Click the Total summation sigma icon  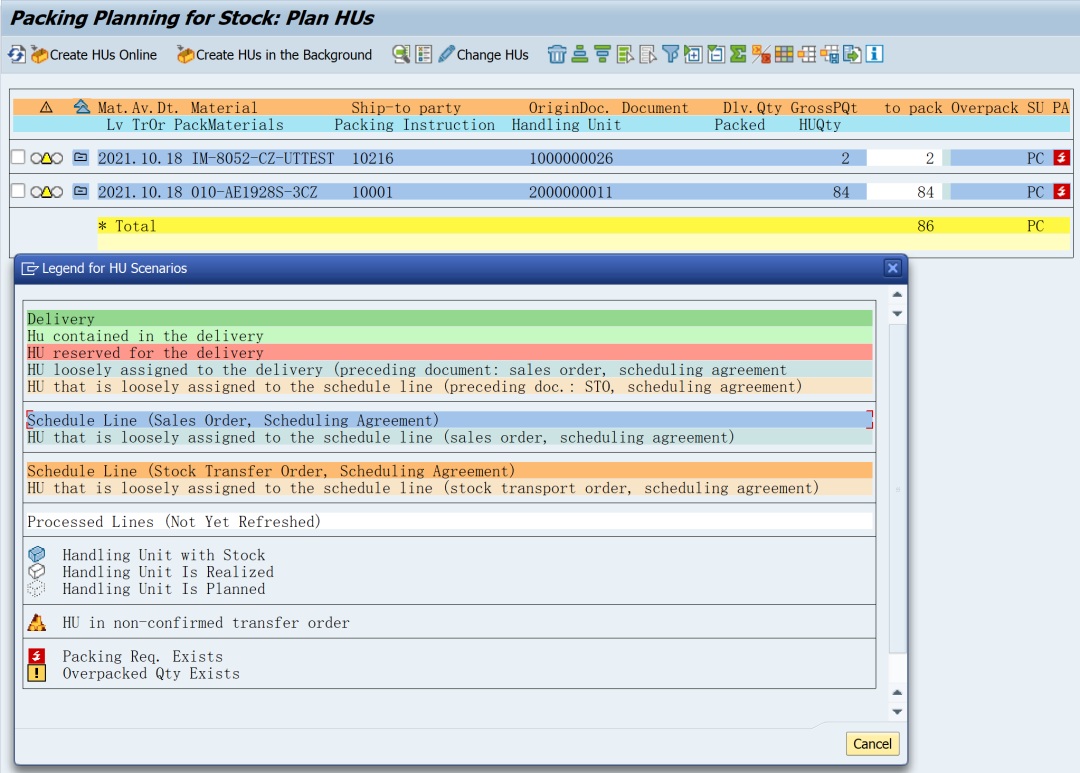point(738,54)
